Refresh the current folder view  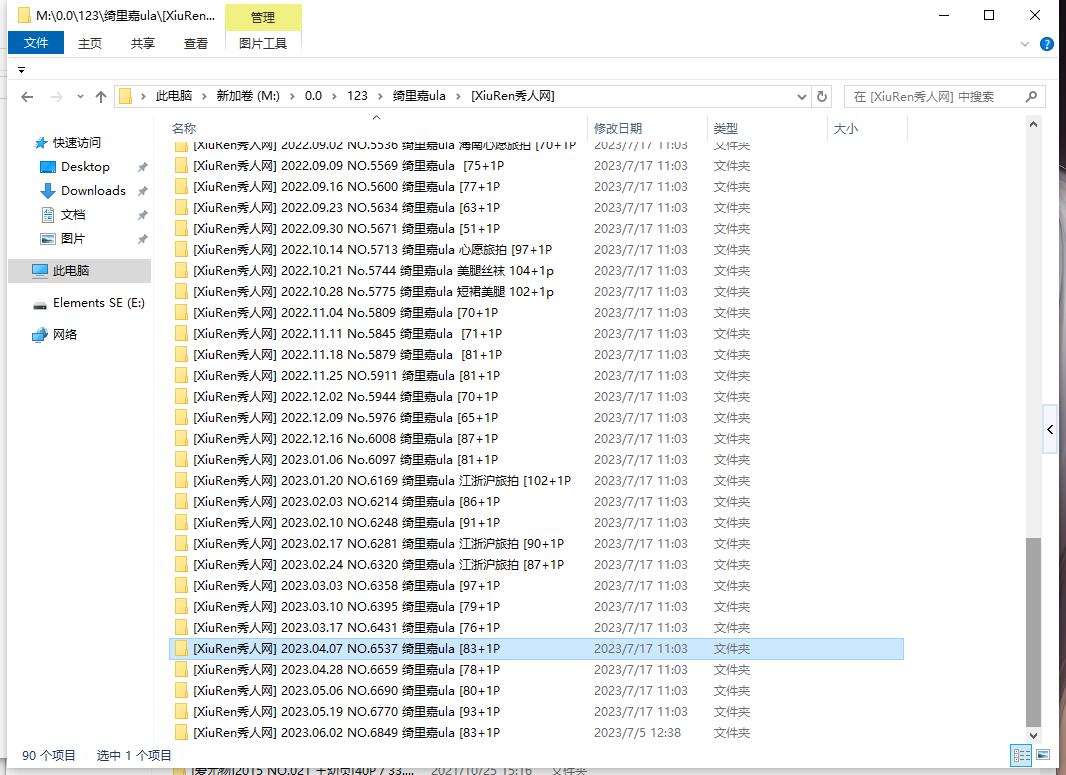point(822,97)
